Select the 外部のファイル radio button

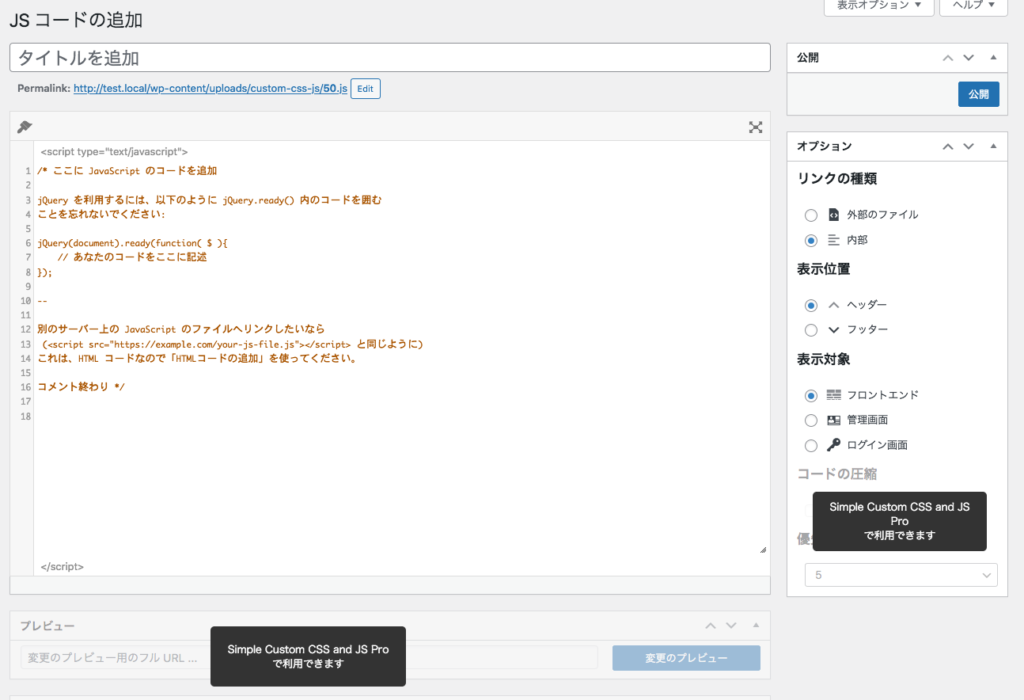coord(811,214)
